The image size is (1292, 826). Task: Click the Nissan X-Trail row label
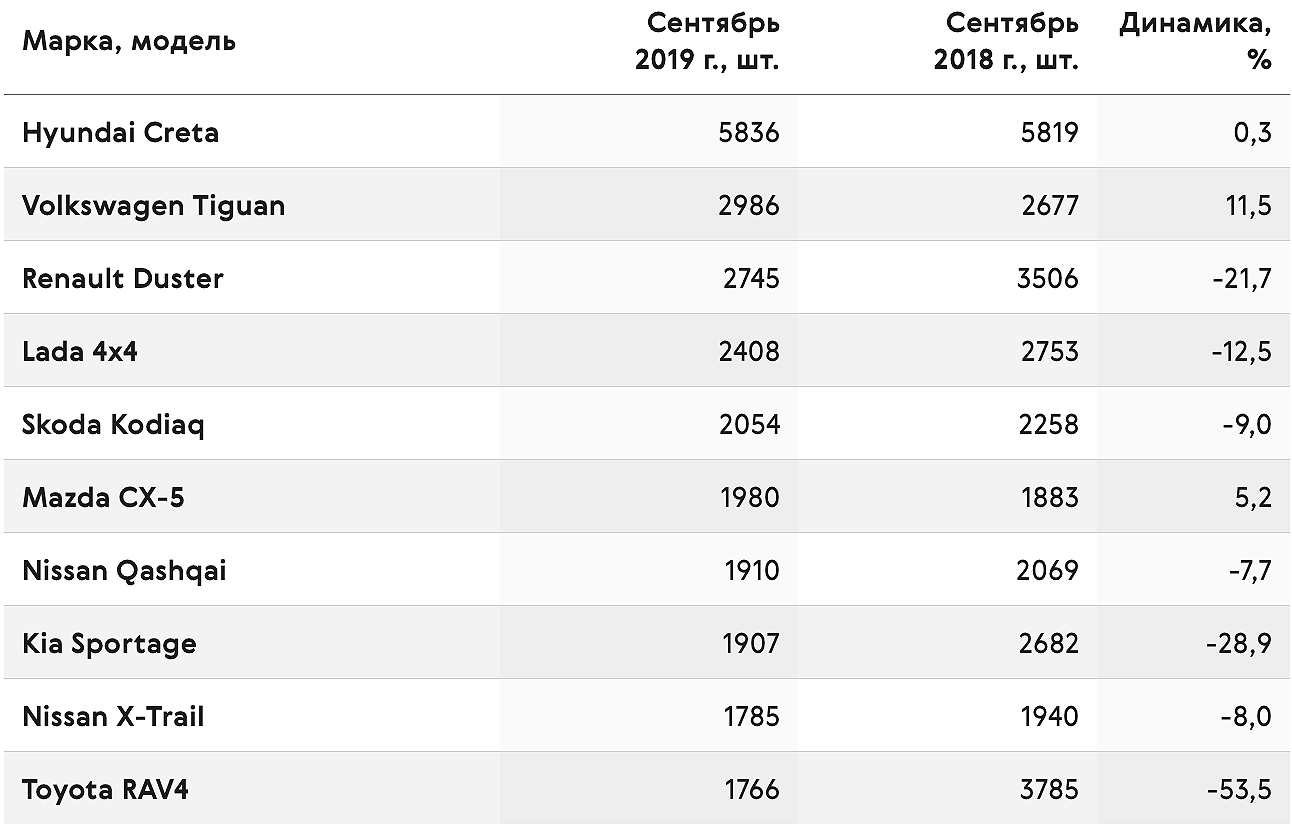pos(113,716)
